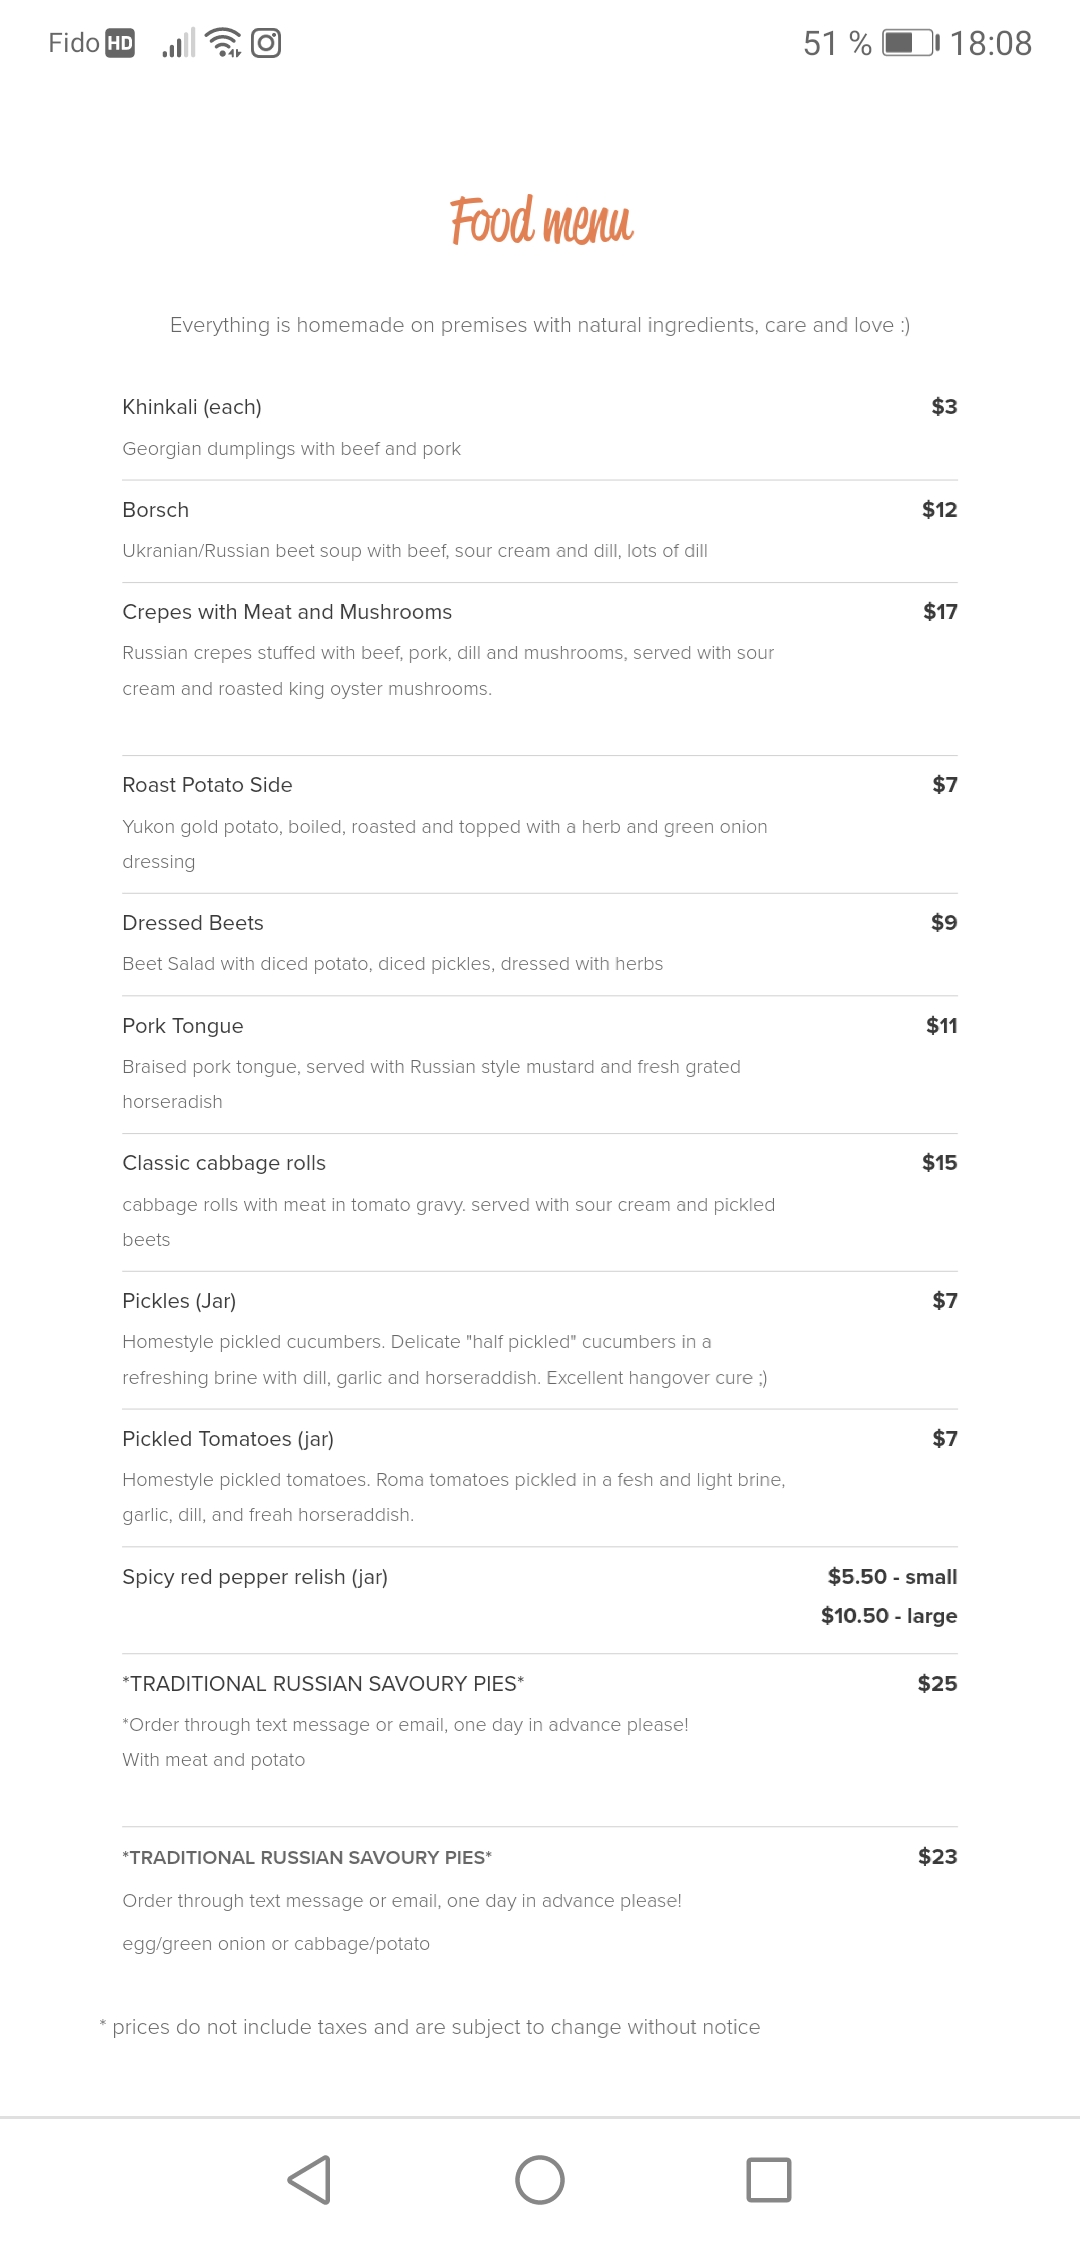
Task: Tap the battery indicator icon
Action: (910, 43)
